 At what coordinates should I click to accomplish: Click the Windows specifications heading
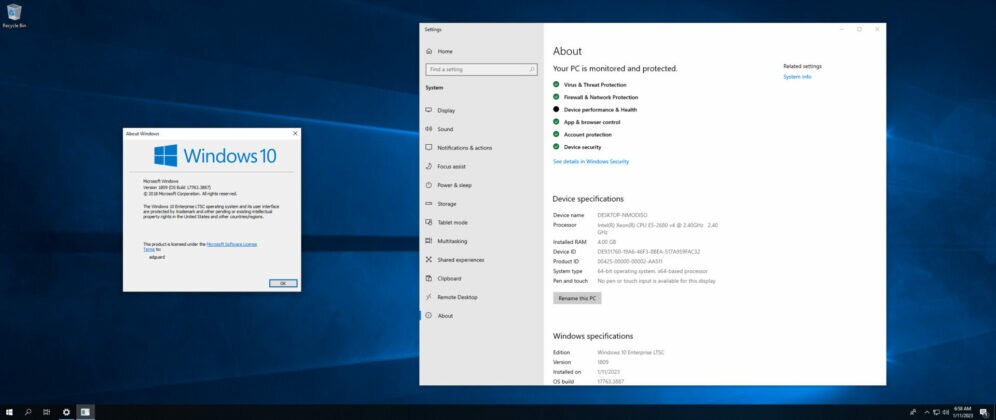coord(593,336)
